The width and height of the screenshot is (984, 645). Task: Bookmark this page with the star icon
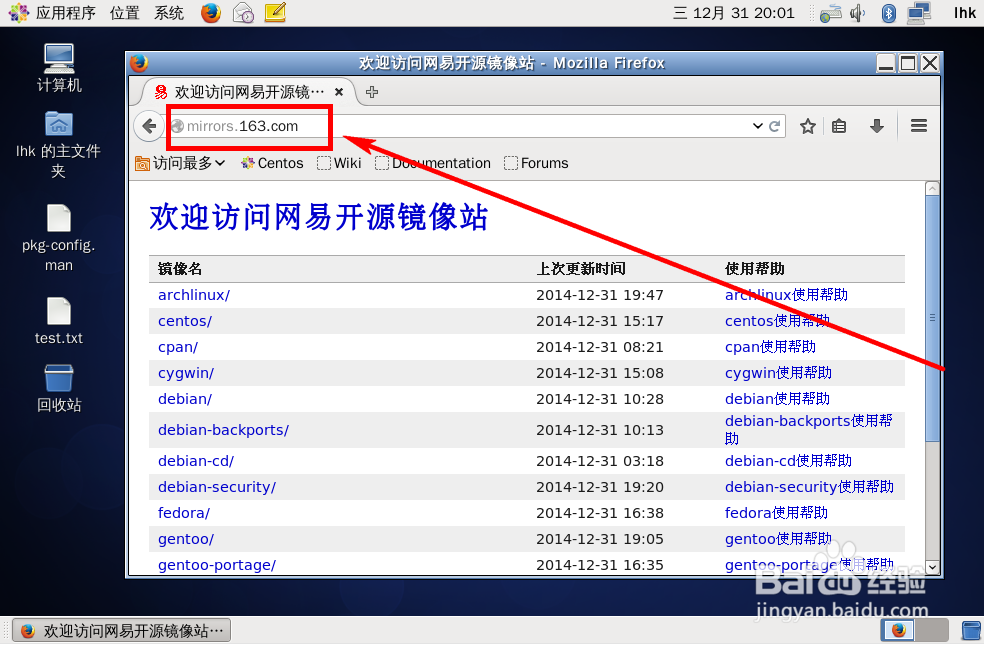(x=808, y=126)
